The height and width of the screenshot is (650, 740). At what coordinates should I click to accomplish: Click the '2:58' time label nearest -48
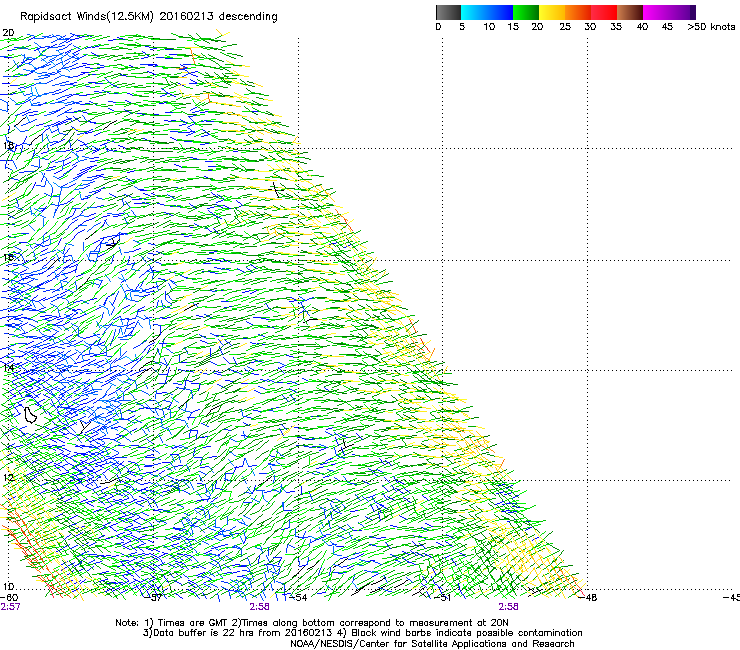pyautogui.click(x=508, y=607)
